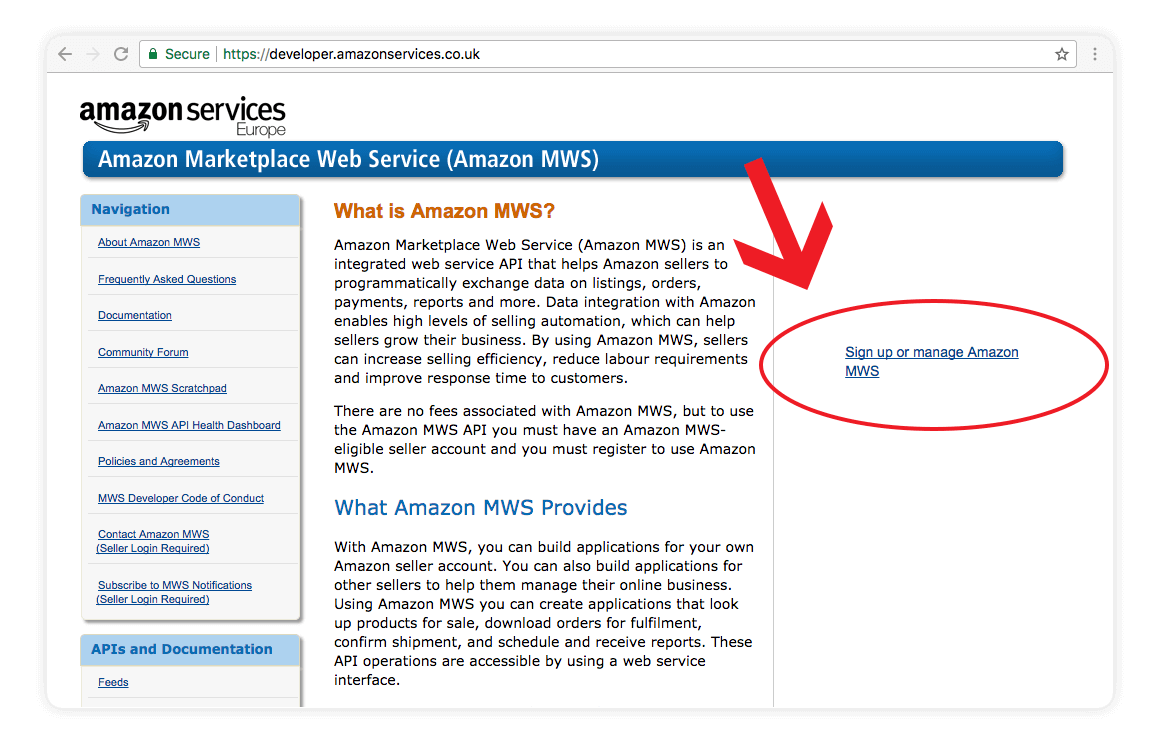Open Amazon MWS Scratchpad link
The width and height of the screenshot is (1160, 744).
pos(162,388)
